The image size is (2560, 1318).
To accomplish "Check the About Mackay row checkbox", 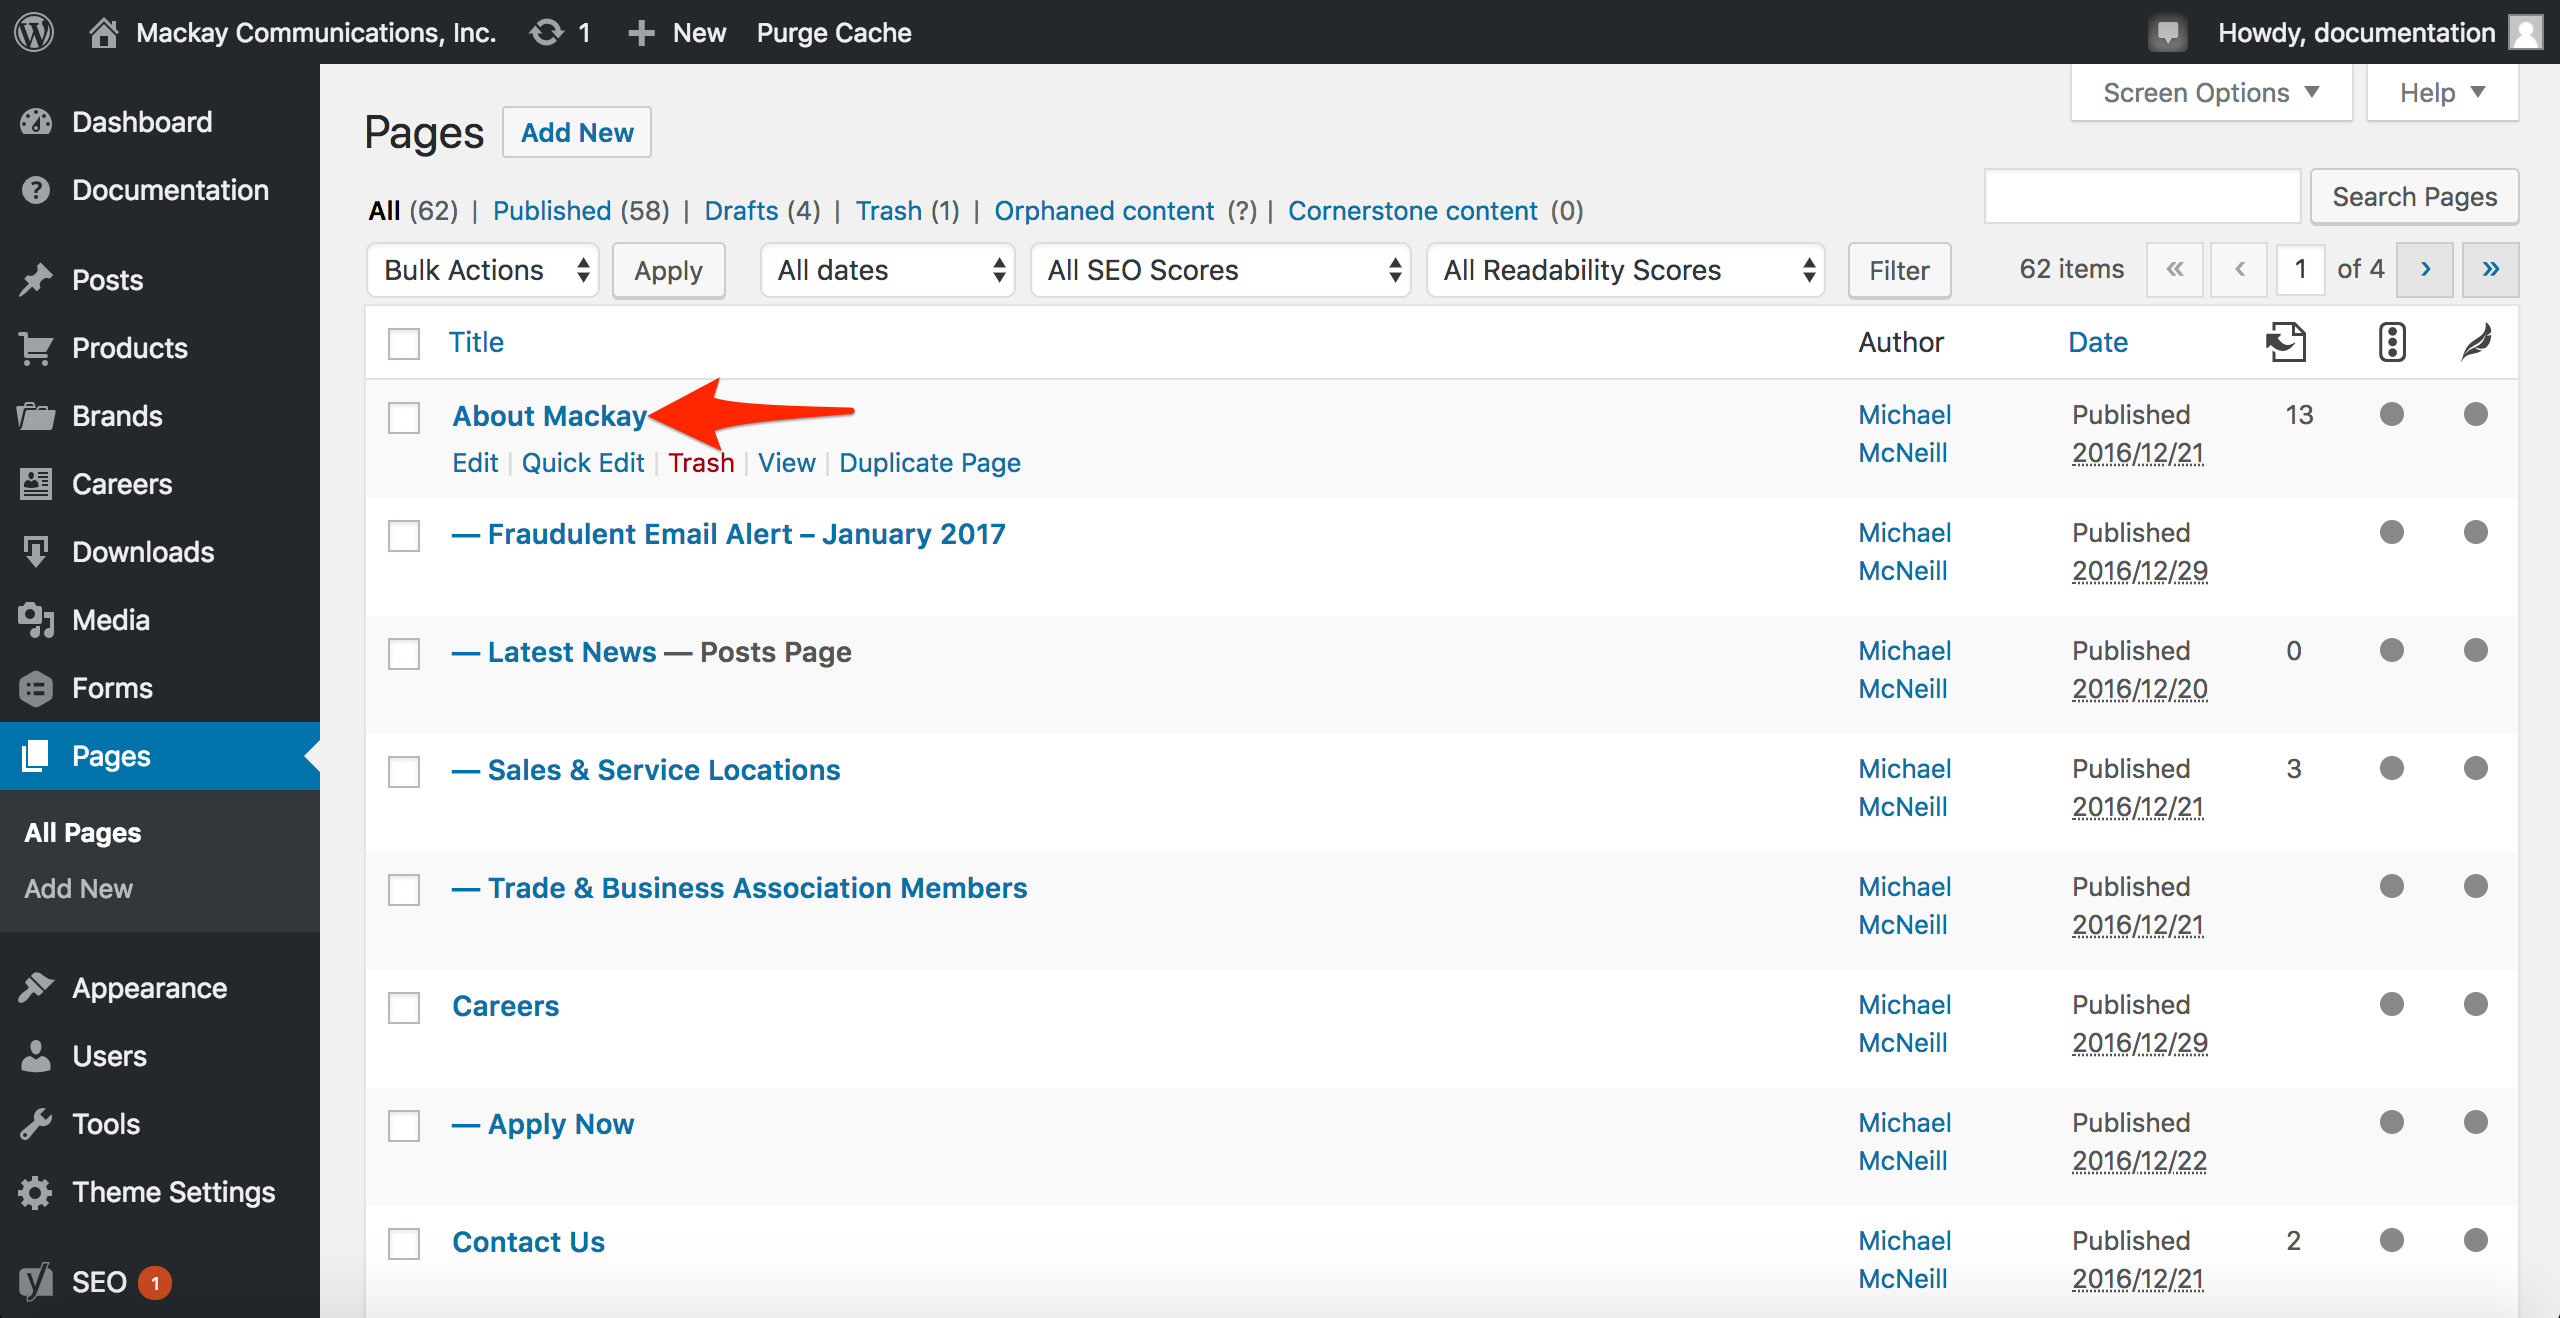I will [404, 417].
